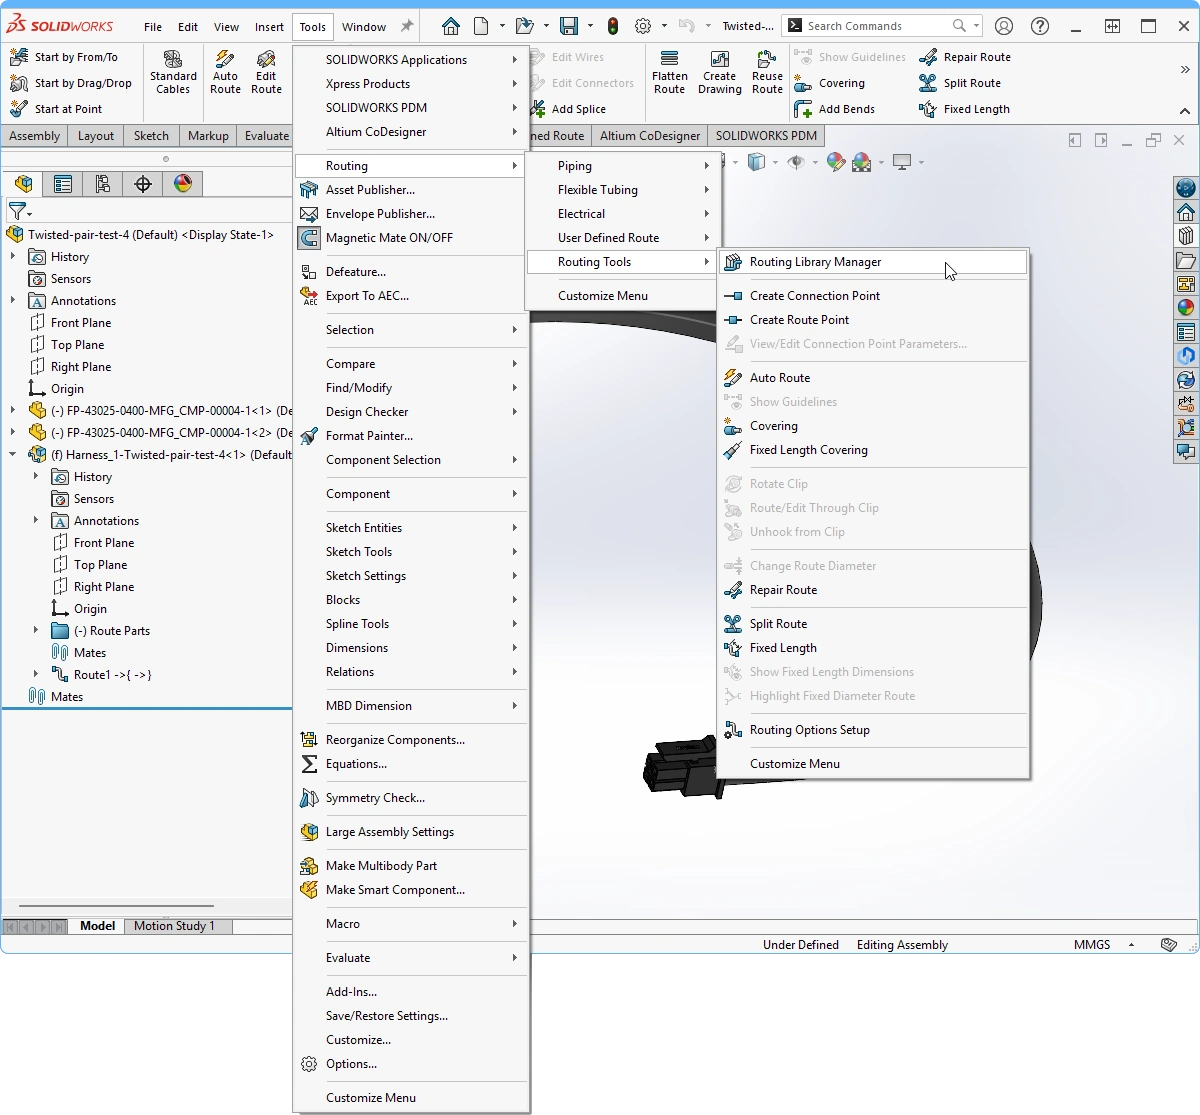This screenshot has width=1200, height=1115.
Task: Switch to the Motion Study 1 tab
Action: 175,926
